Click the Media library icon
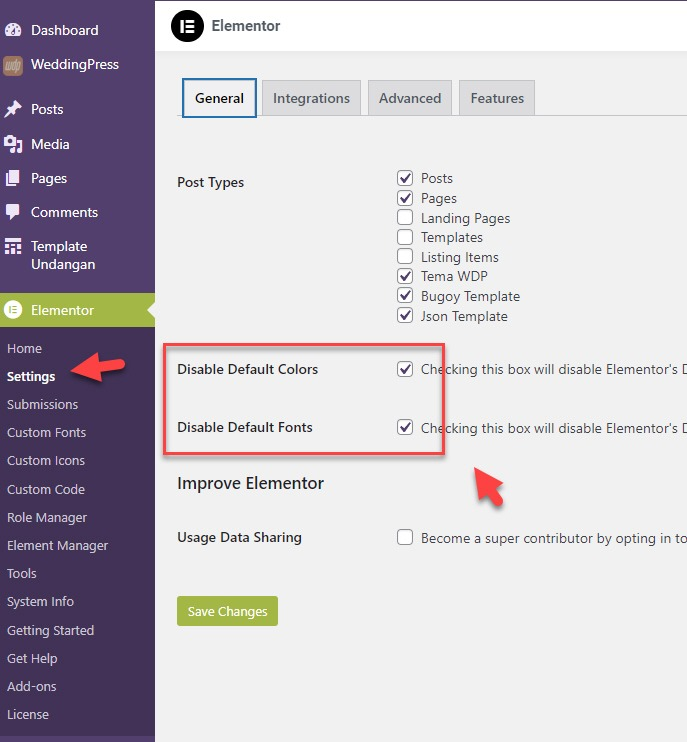Image resolution: width=687 pixels, height=742 pixels. (x=13, y=144)
